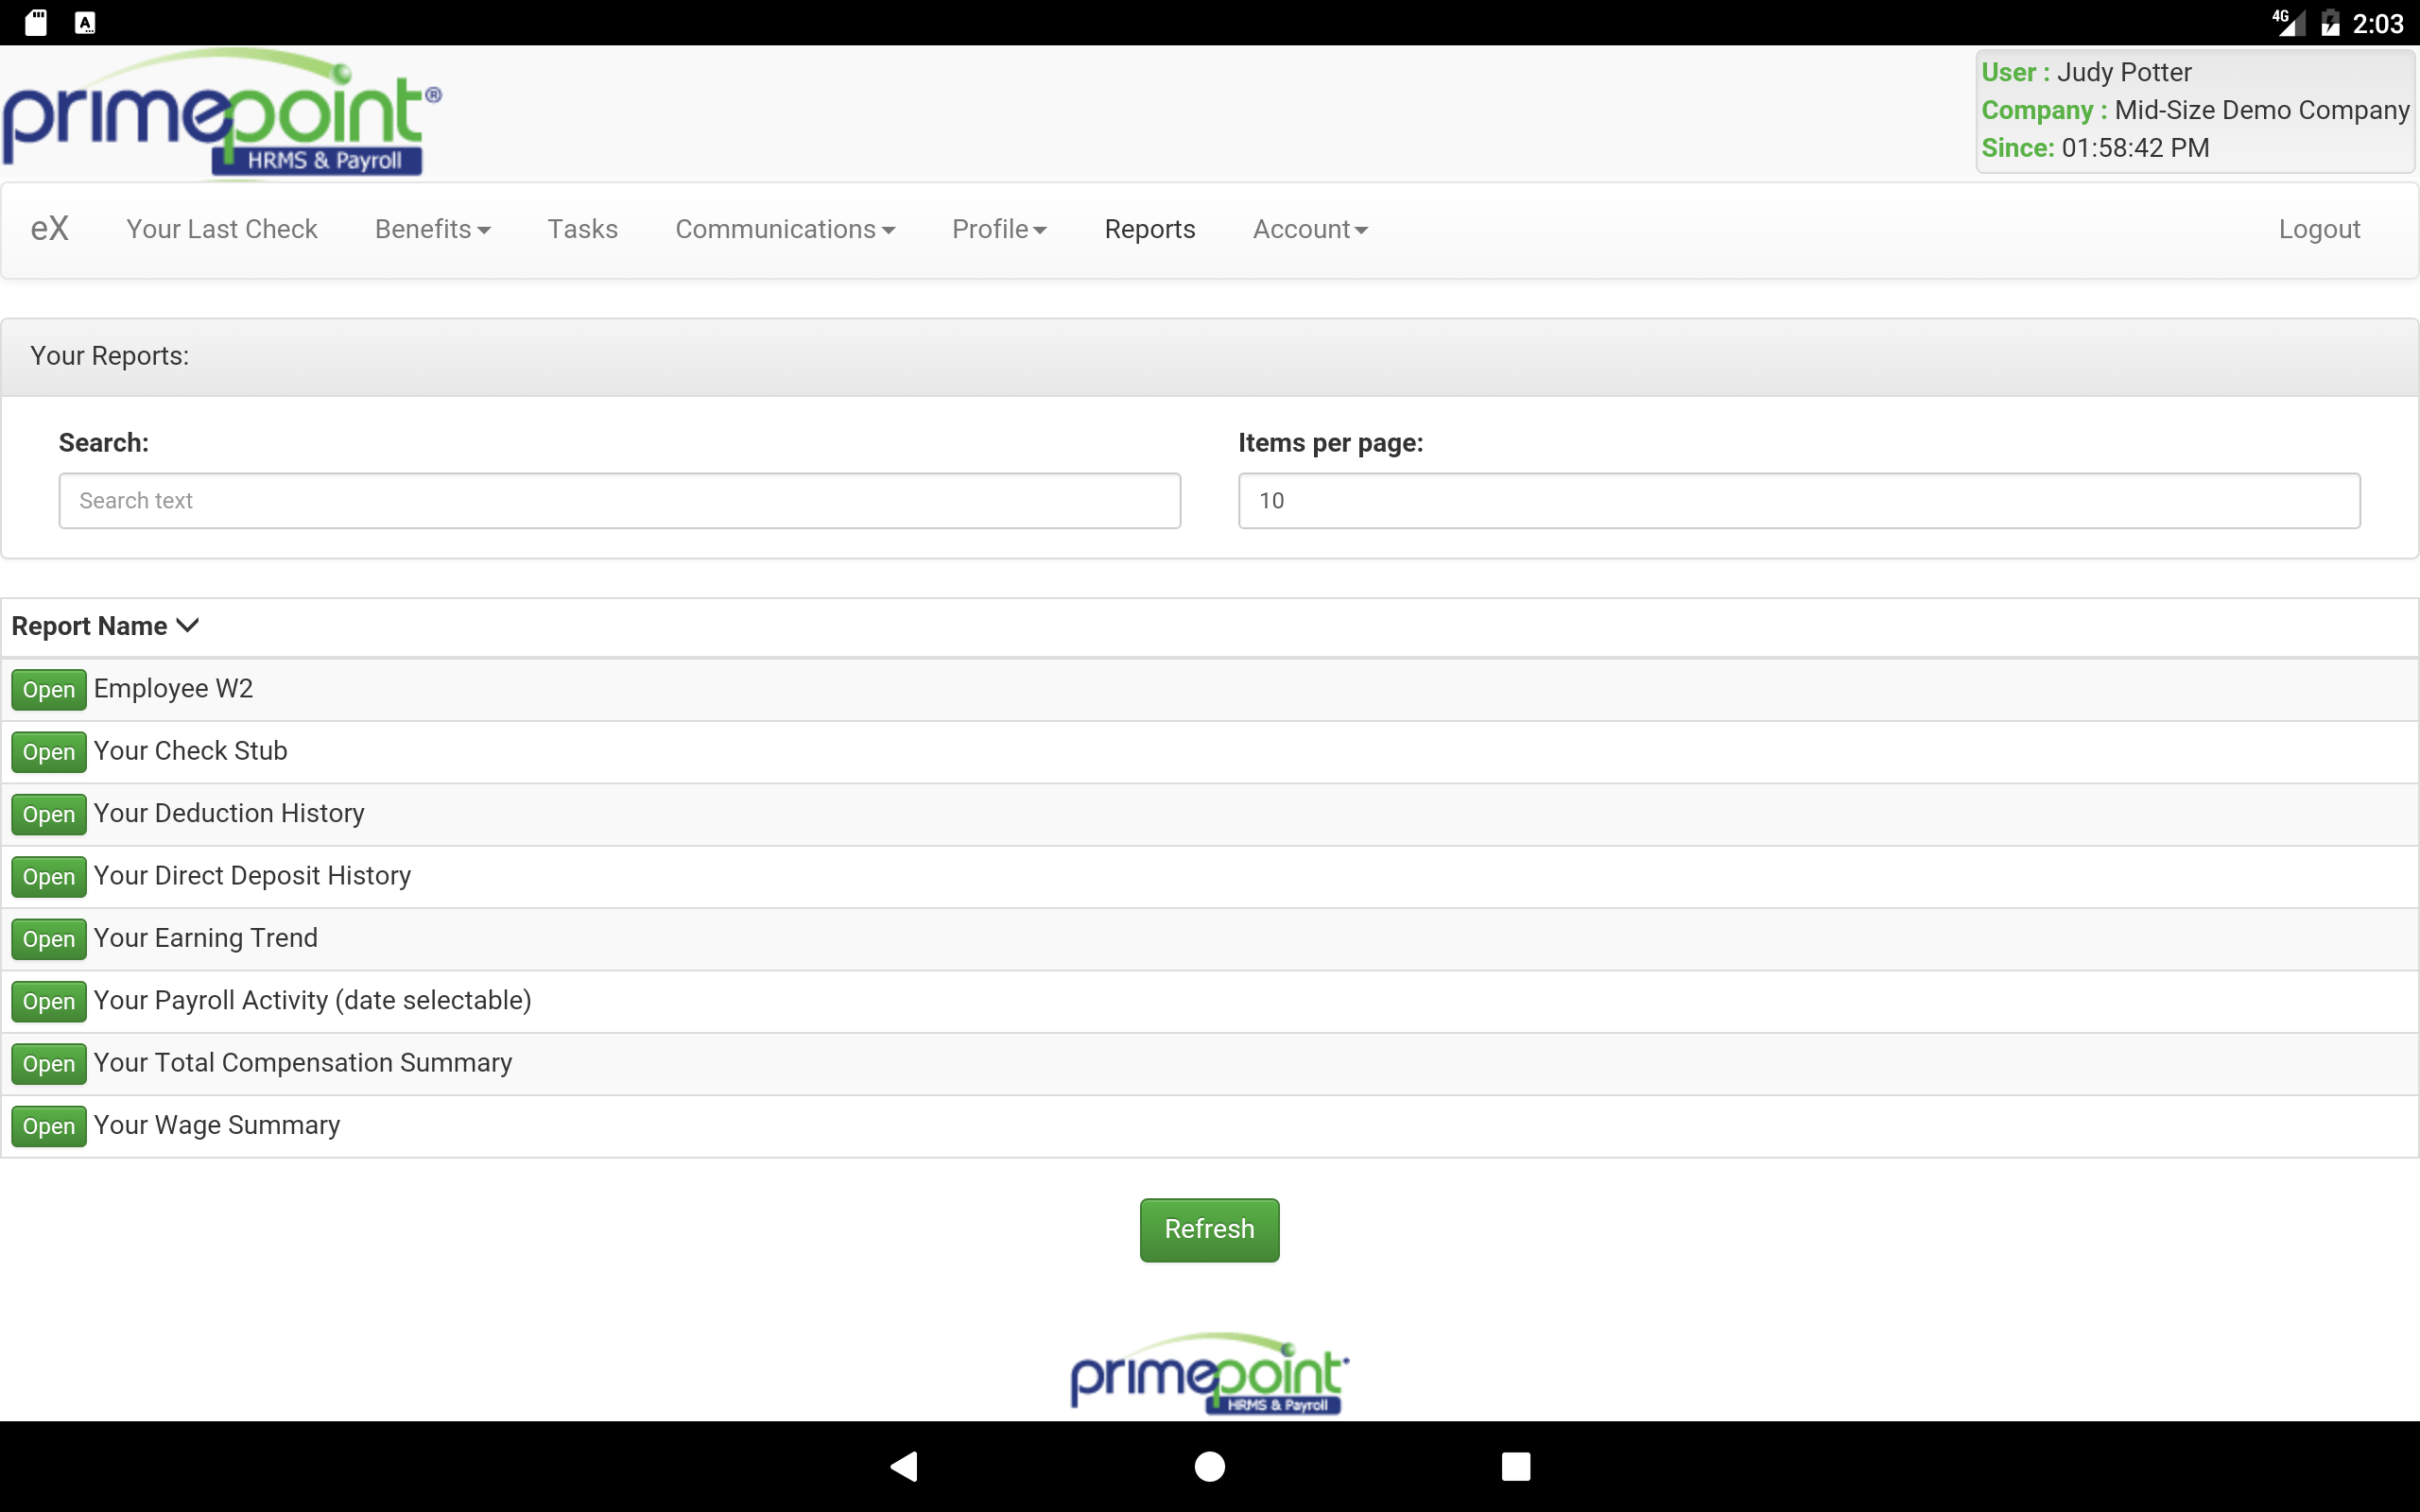Tap the 2:03 clock in status bar
This screenshot has width=2420, height=1512.
pyautogui.click(x=2377, y=23)
